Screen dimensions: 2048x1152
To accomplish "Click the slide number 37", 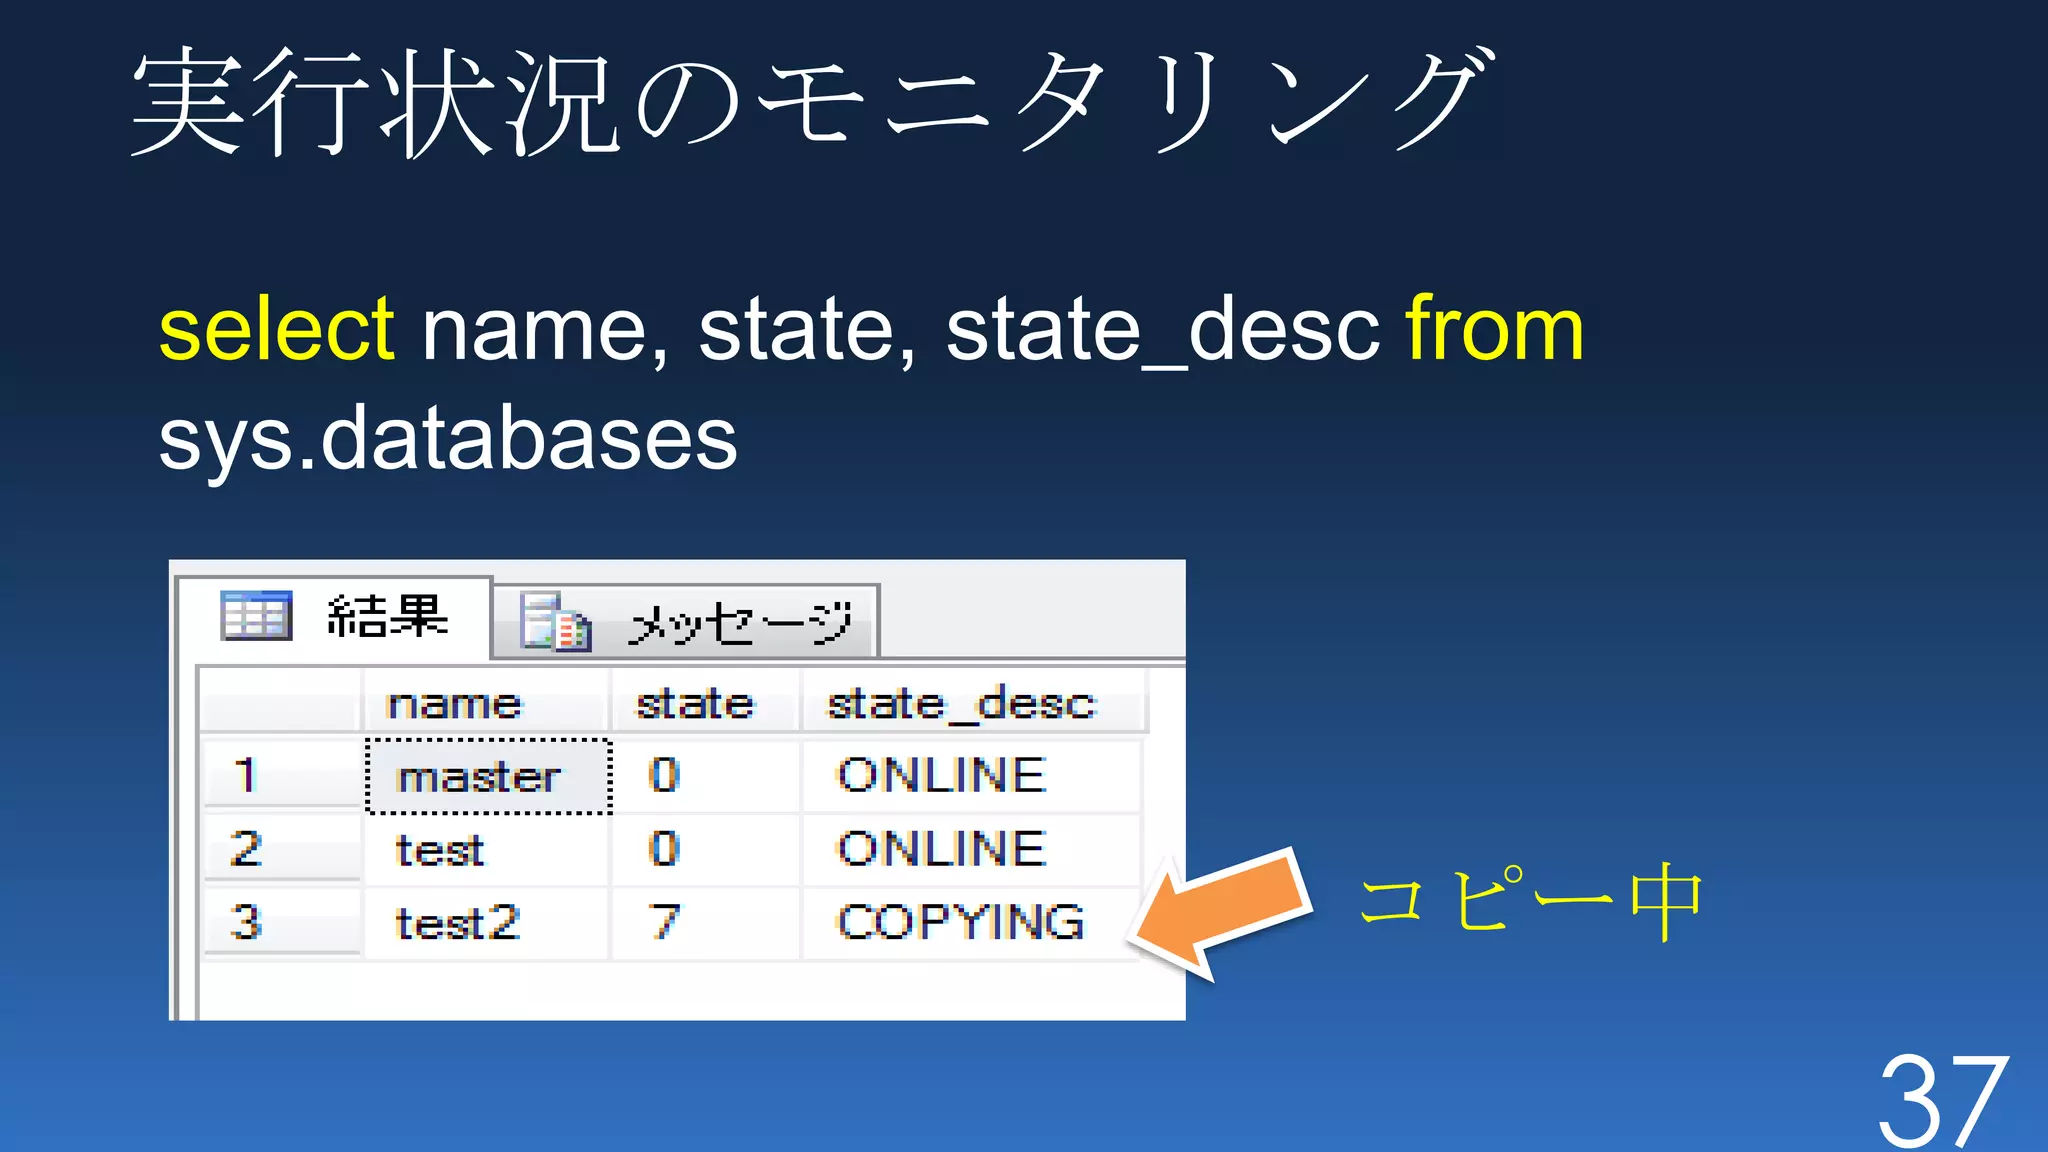I will (1943, 1101).
